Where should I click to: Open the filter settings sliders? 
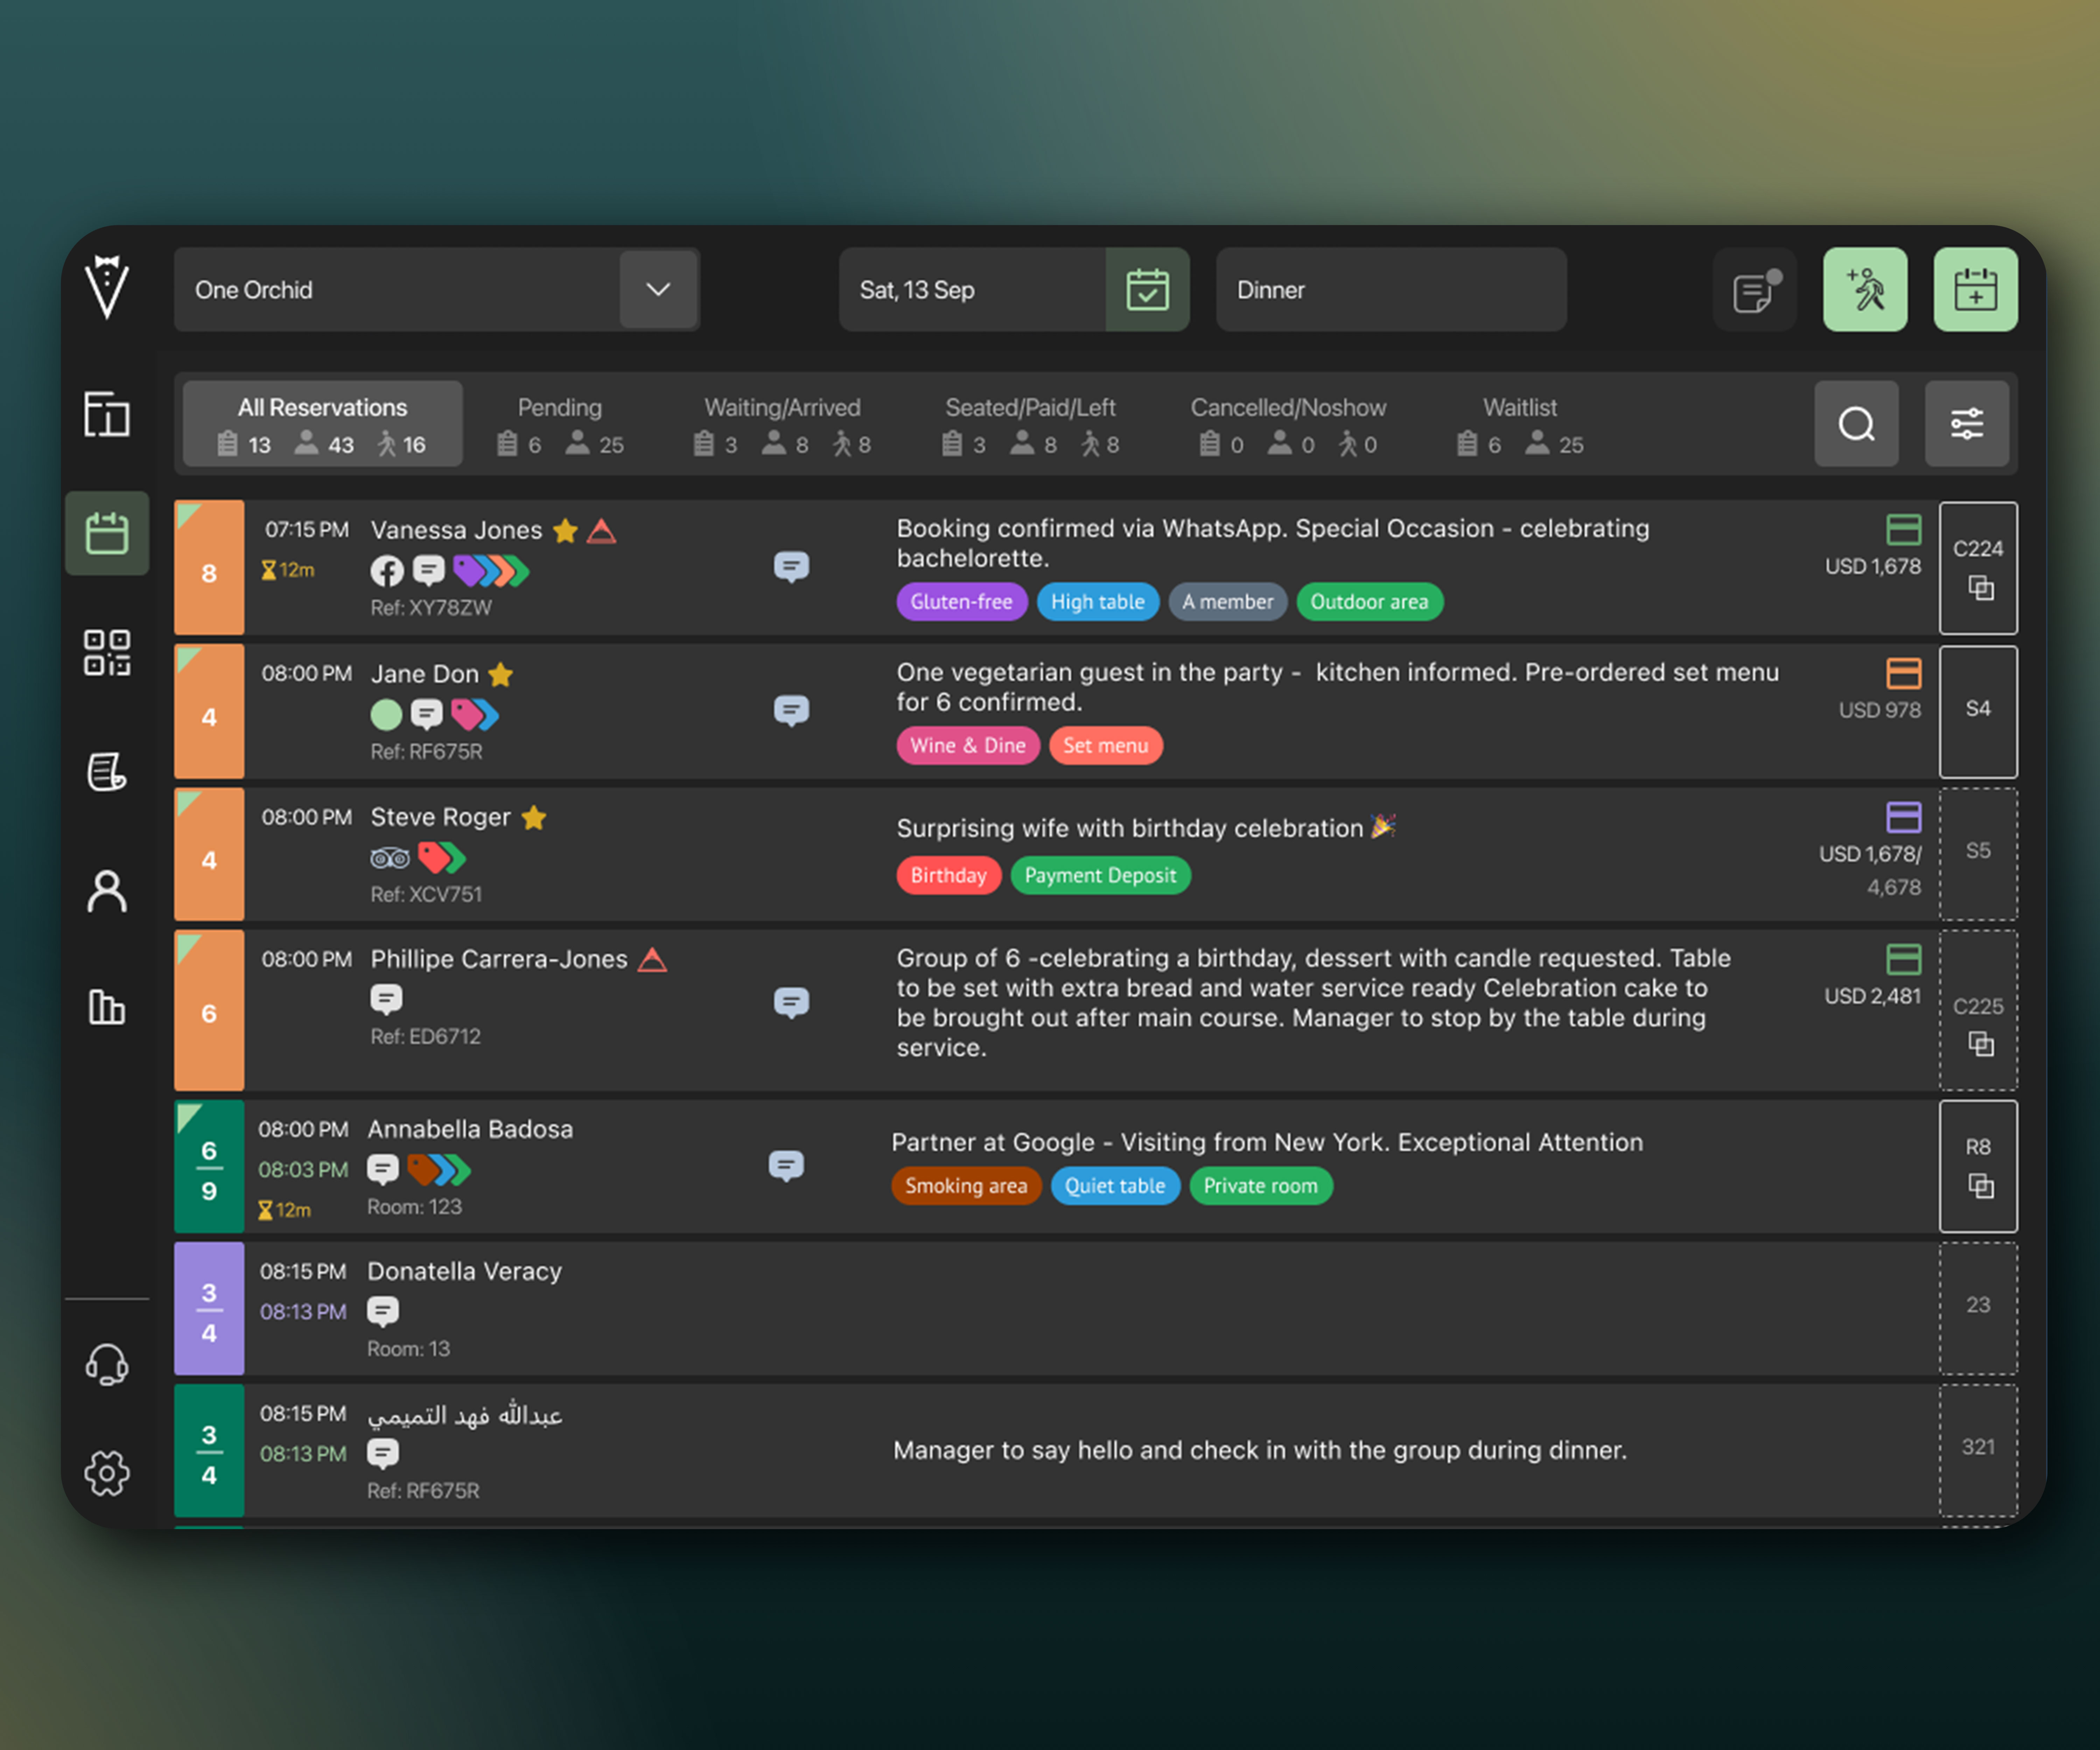coord(1967,424)
